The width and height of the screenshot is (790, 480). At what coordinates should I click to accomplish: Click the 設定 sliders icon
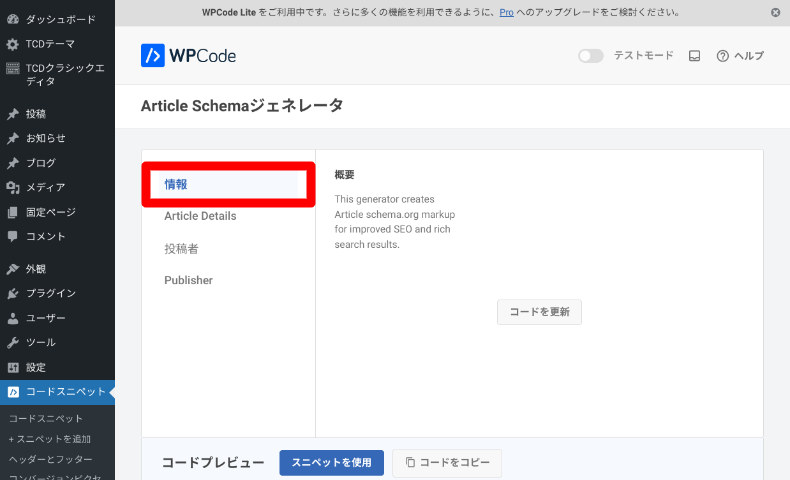pos(13,367)
